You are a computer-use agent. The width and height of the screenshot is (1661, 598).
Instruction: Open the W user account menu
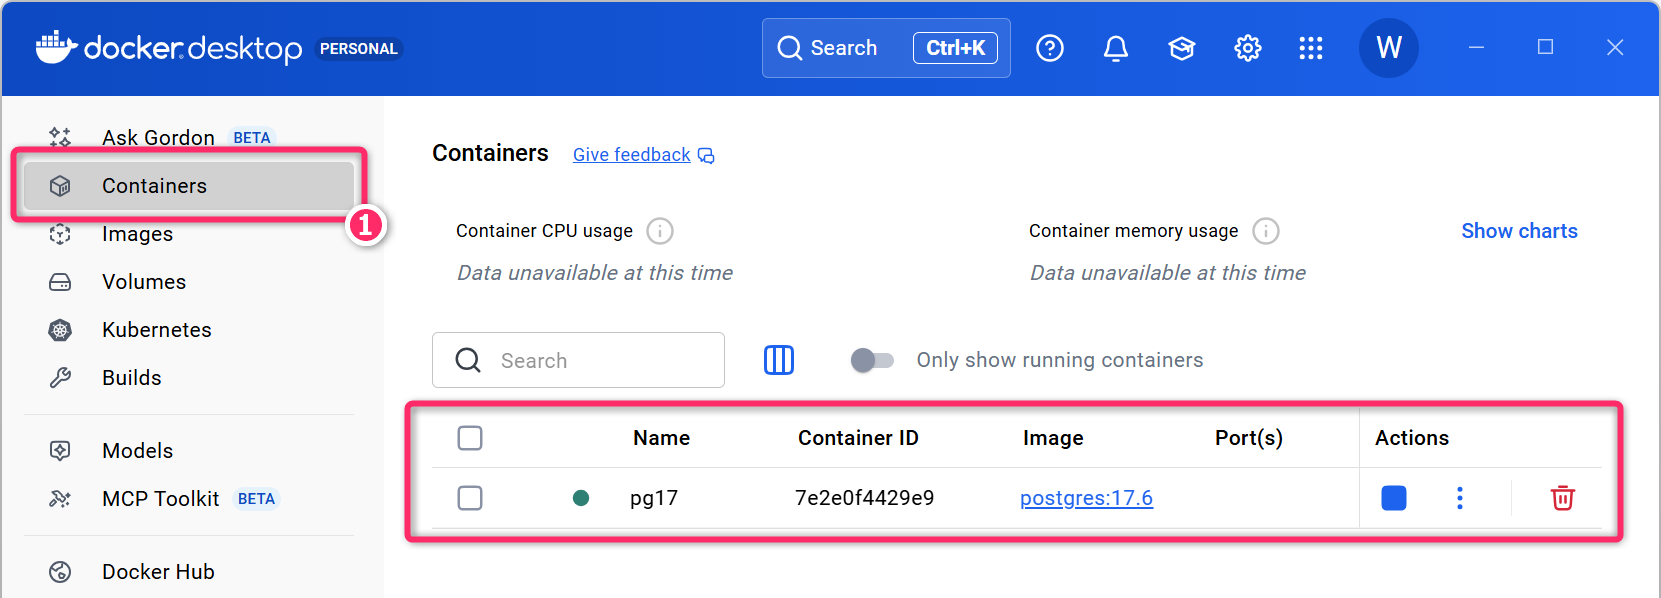(x=1388, y=48)
